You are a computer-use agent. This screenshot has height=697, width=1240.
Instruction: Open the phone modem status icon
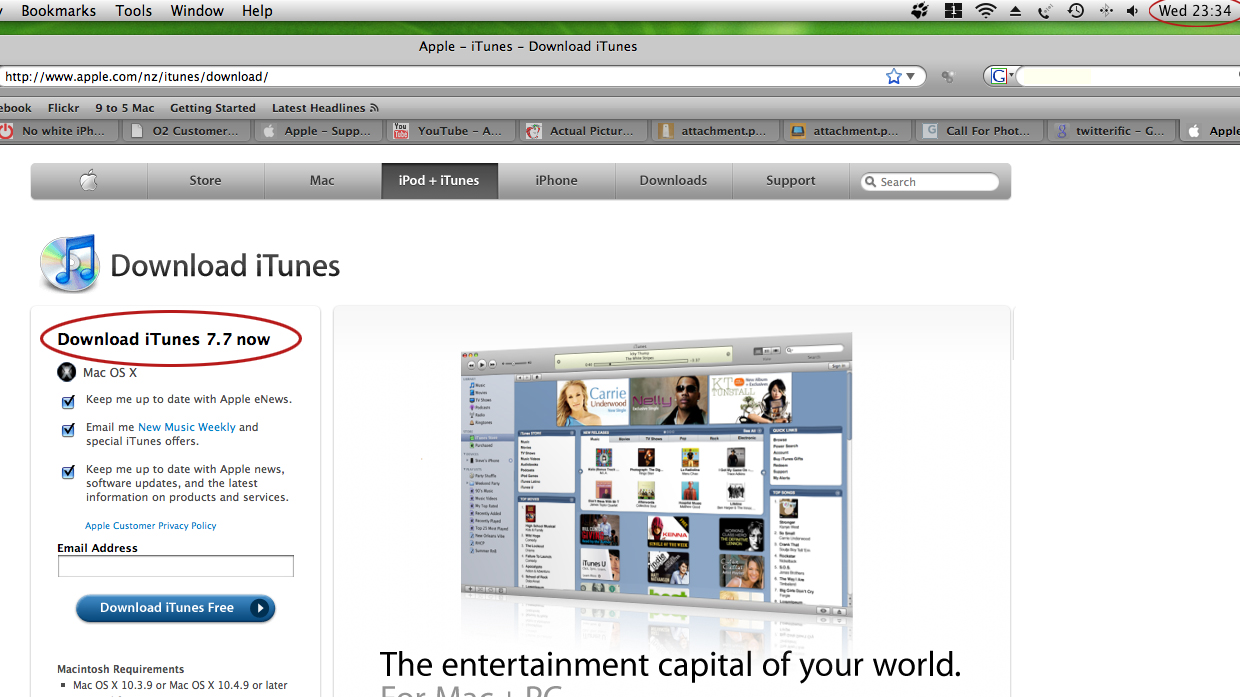pos(1045,11)
